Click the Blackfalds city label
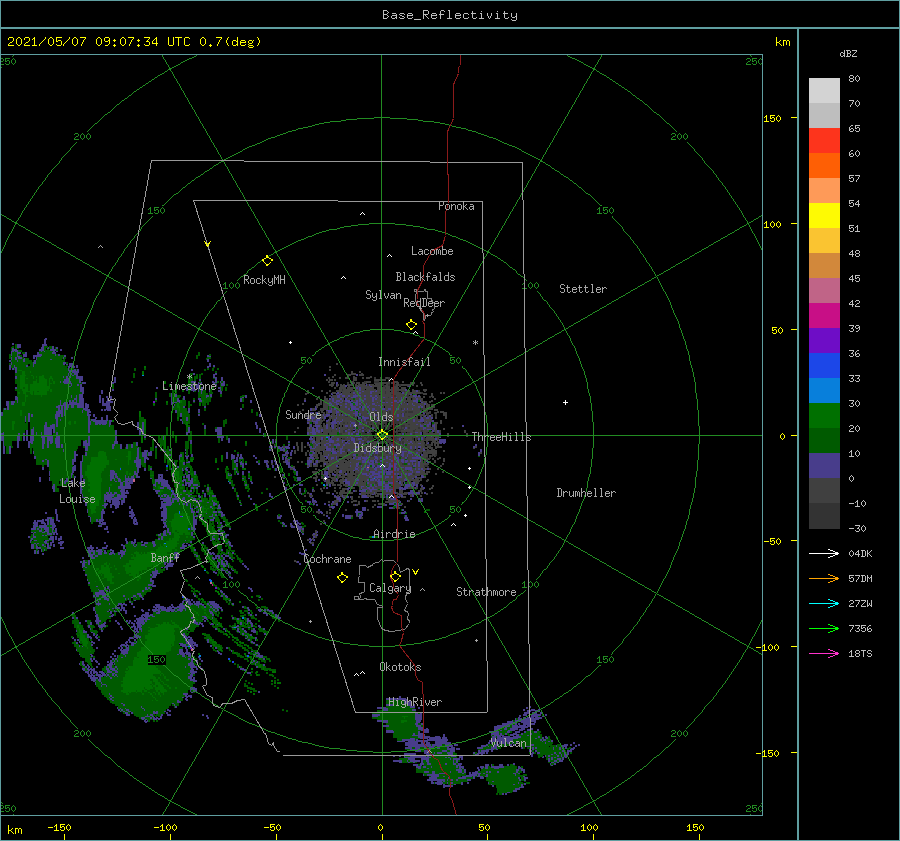 [425, 277]
